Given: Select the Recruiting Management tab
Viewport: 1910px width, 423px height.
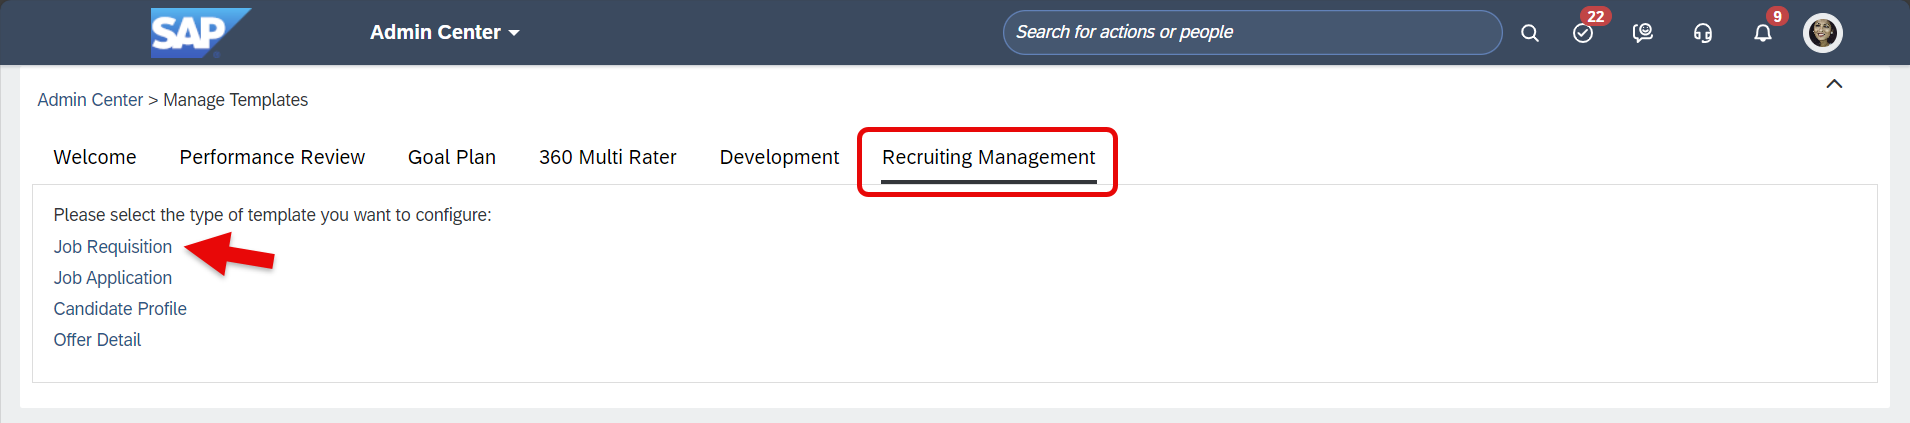Looking at the screenshot, I should click(x=988, y=158).
